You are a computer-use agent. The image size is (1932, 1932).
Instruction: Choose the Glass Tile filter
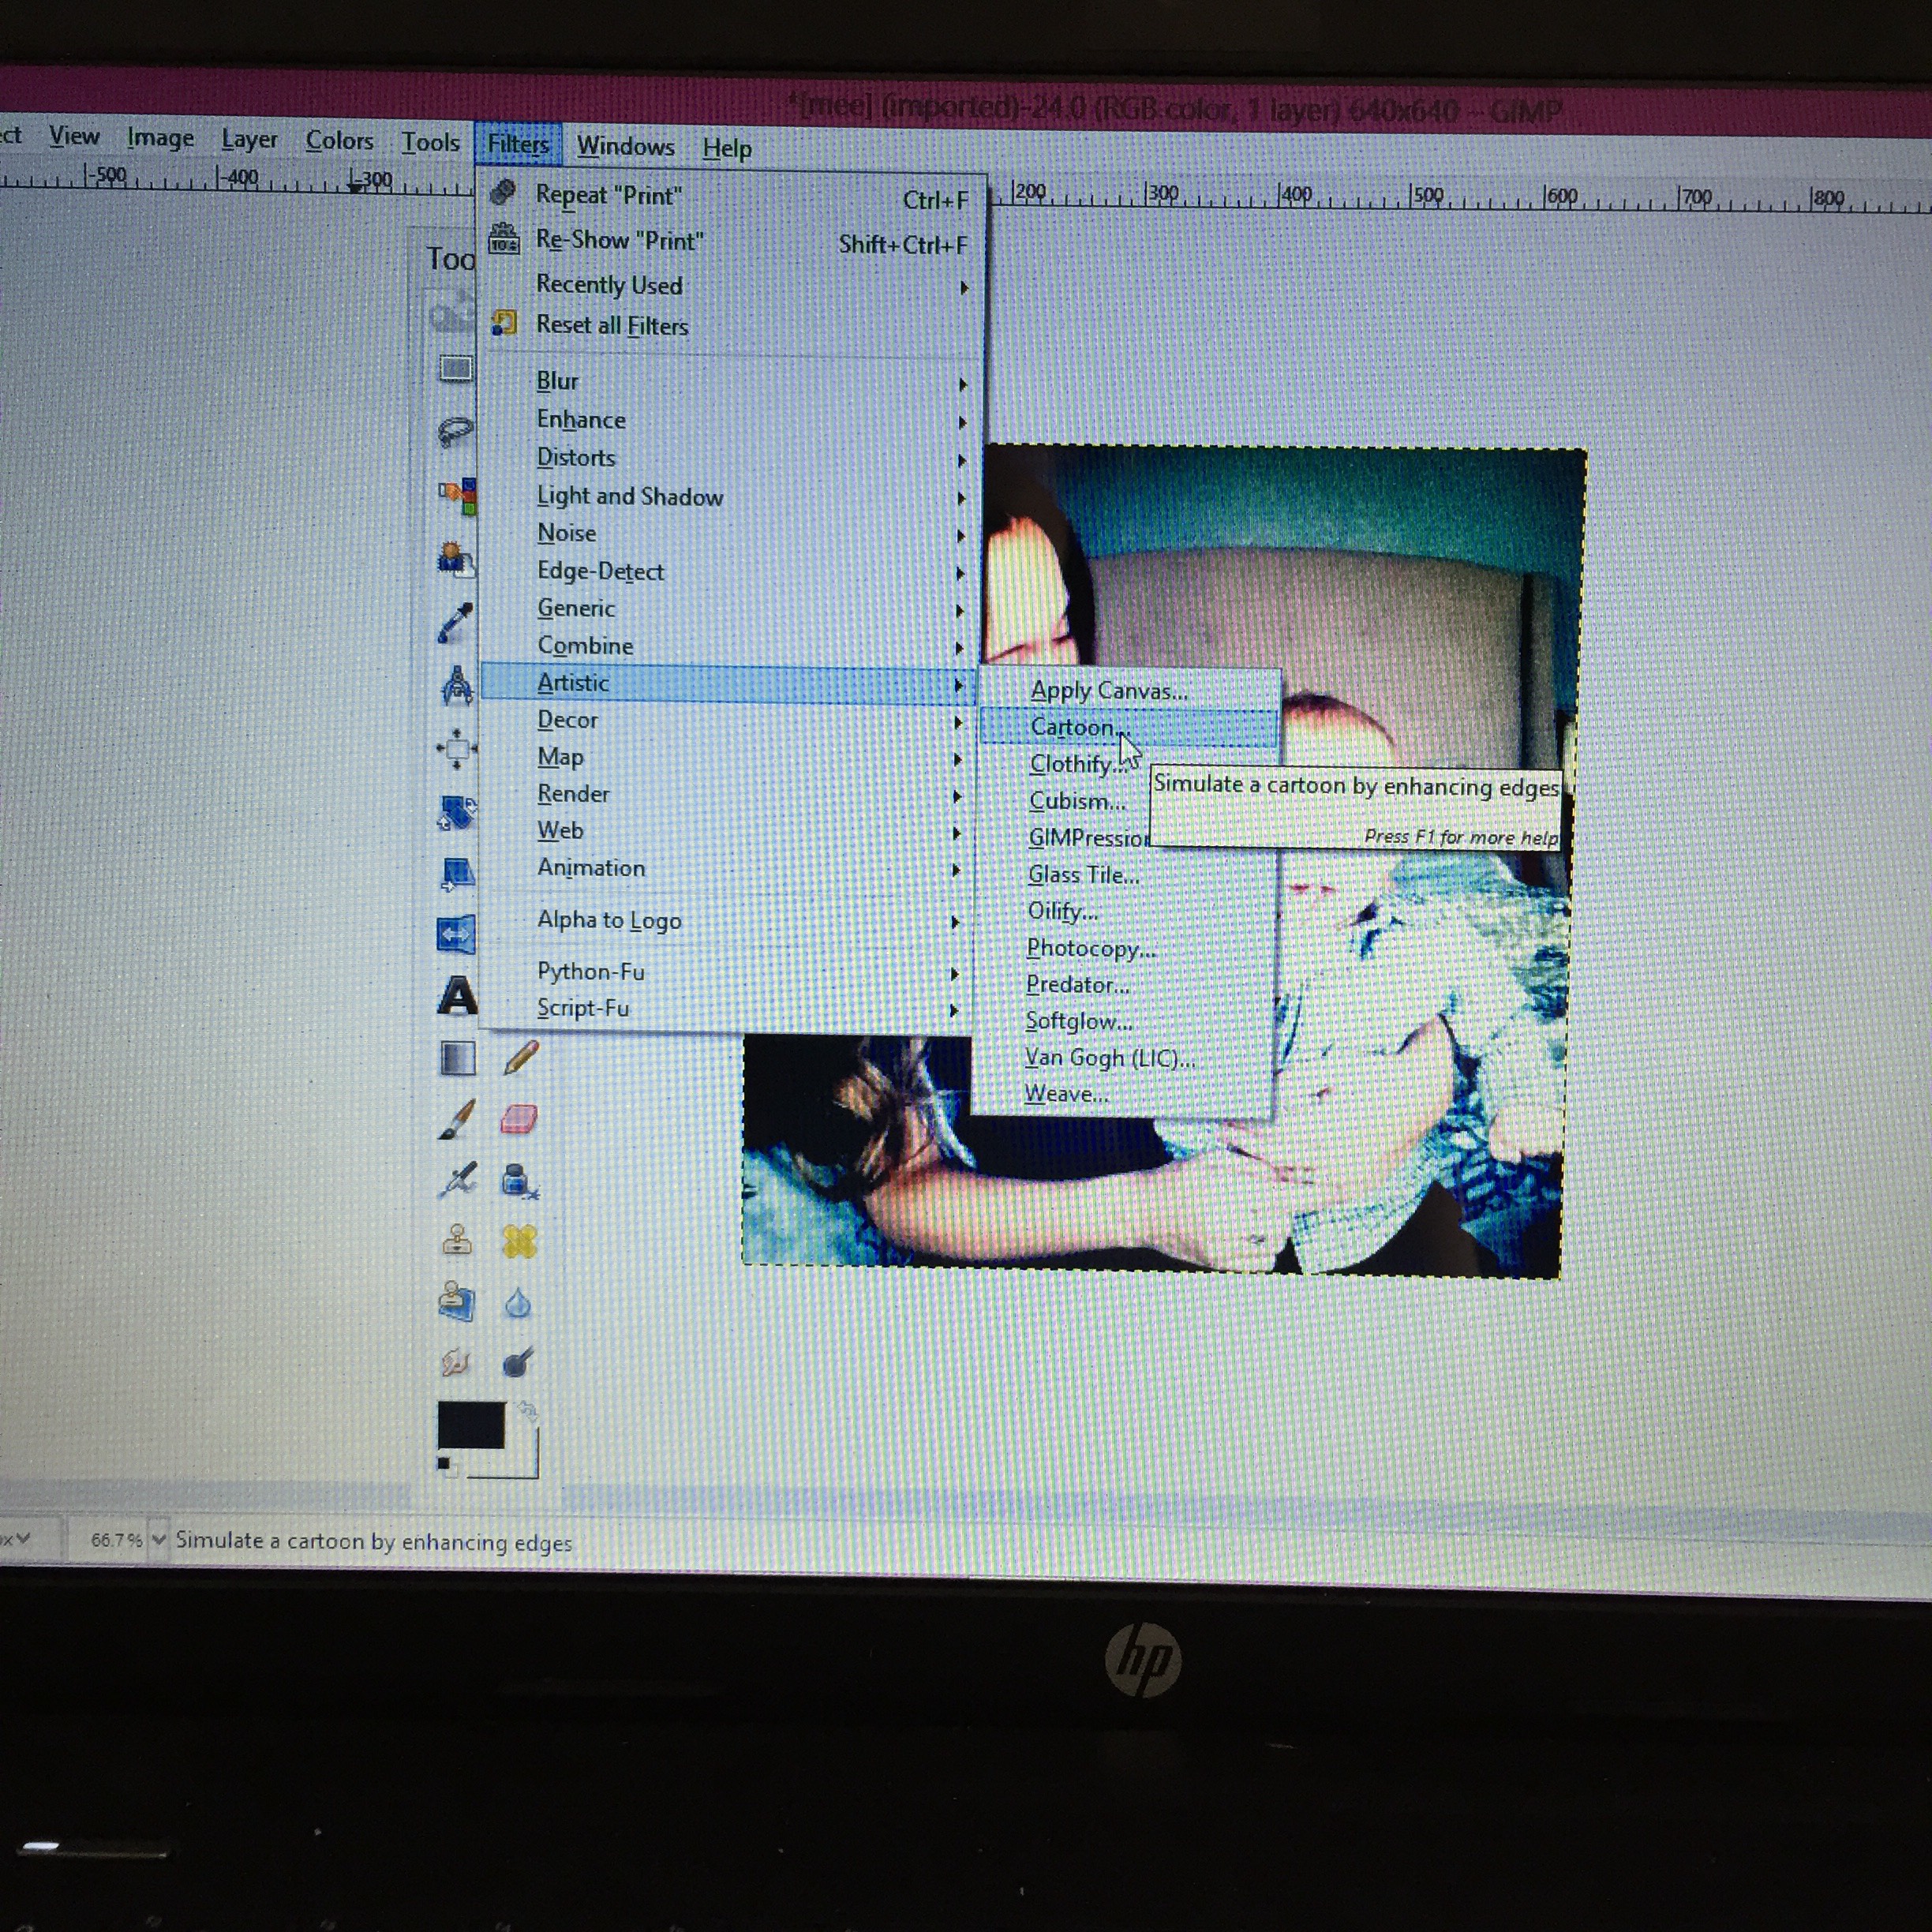point(1126,875)
